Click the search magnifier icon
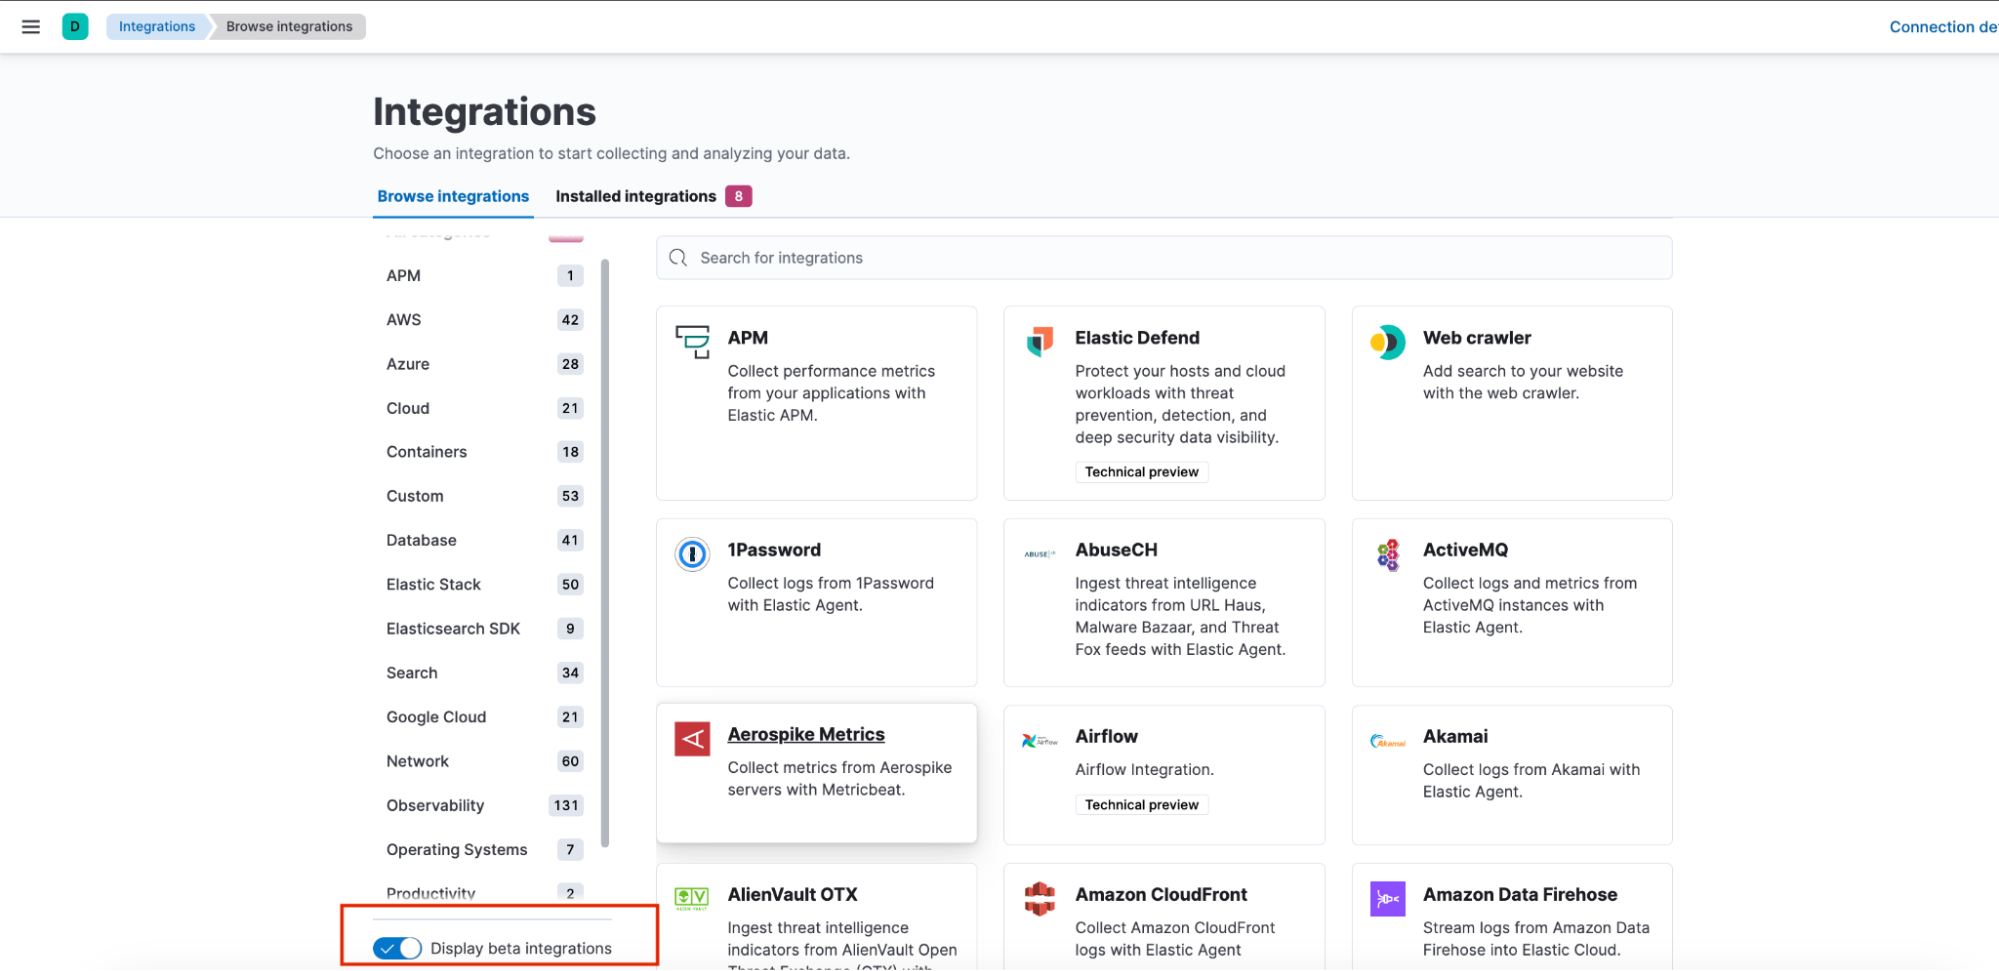 pos(678,258)
